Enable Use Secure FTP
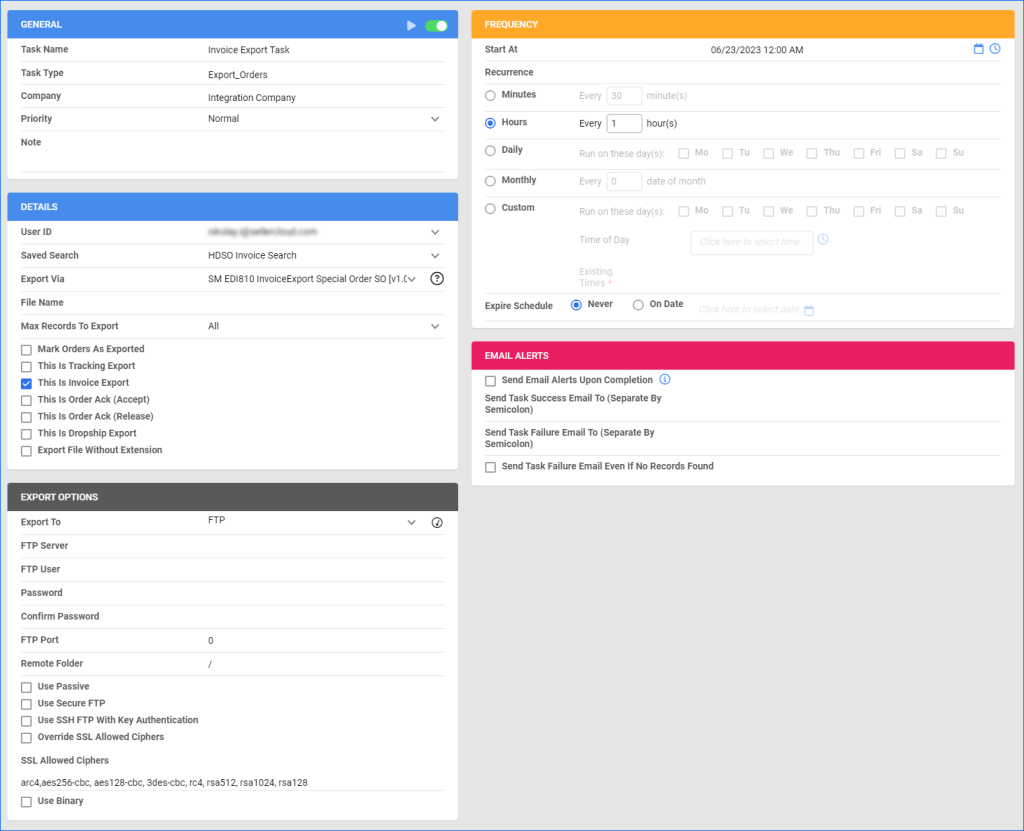Screen dimensions: 1024x831 (25, 703)
